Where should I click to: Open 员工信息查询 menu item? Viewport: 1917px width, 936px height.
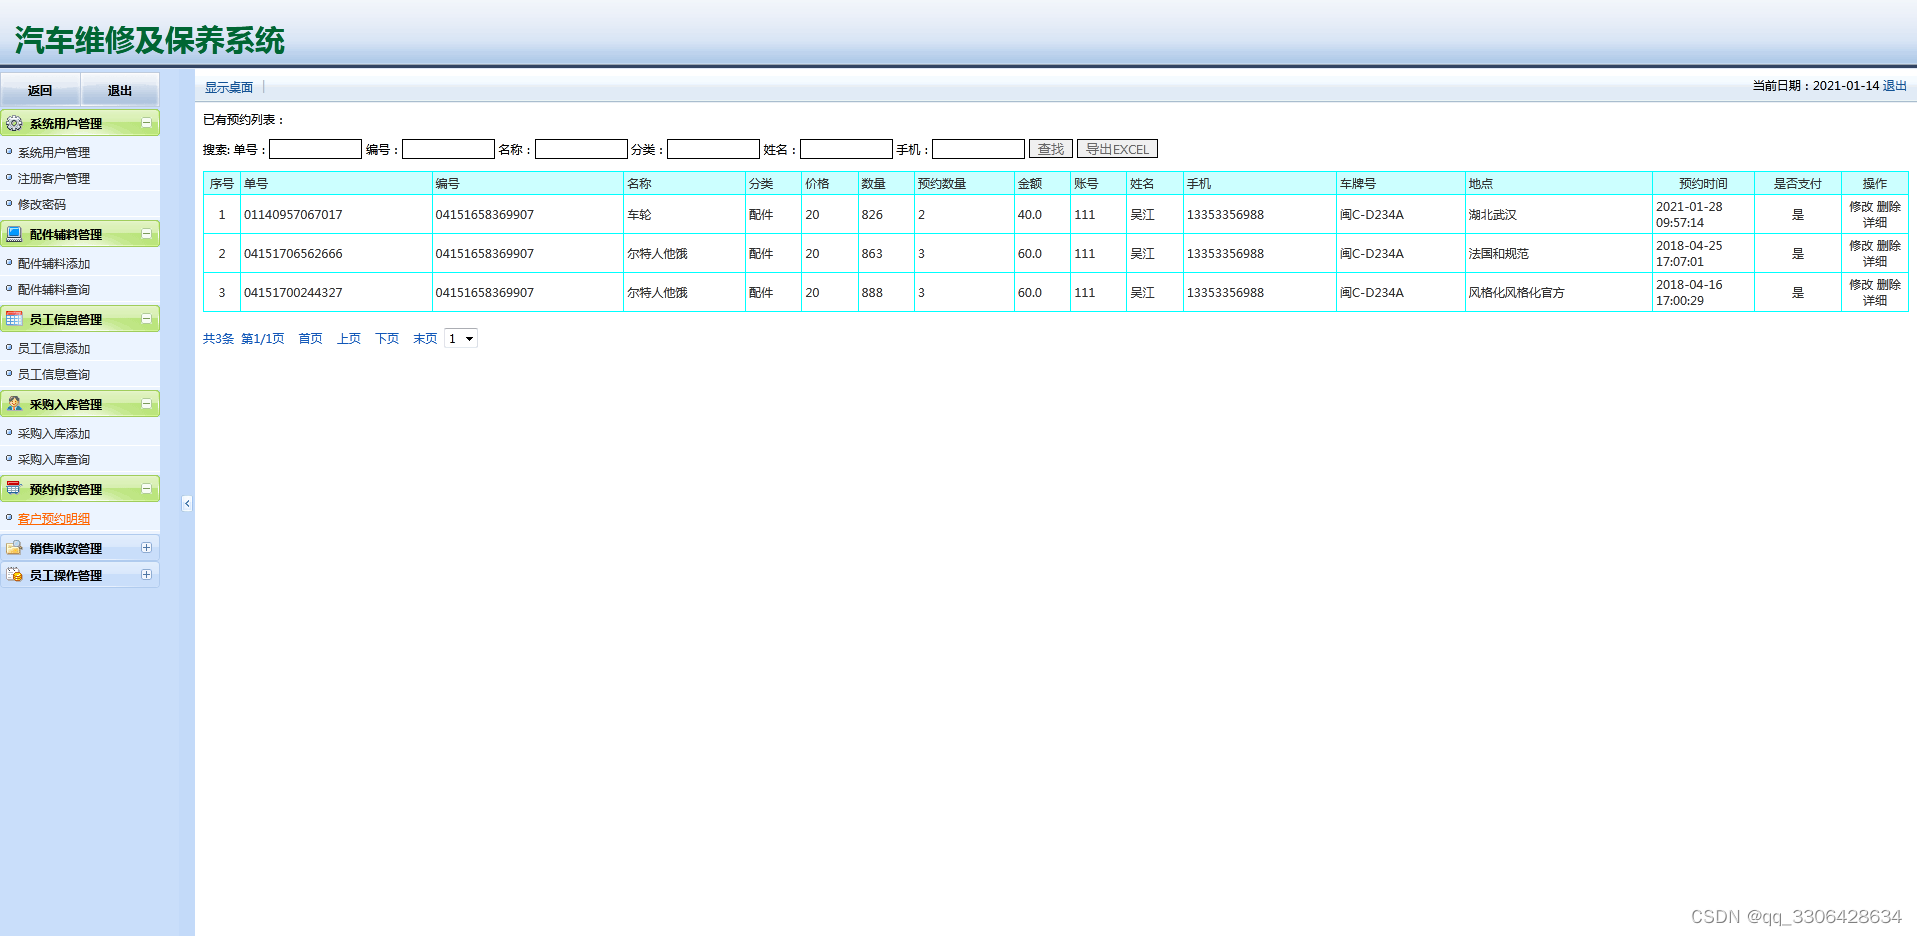click(54, 375)
